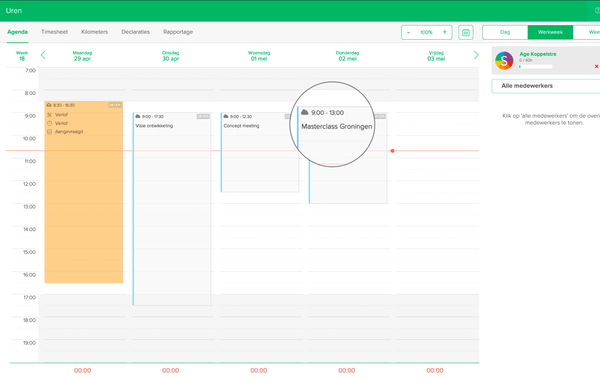Click the 13:00 time label
600x378 pixels.
point(29,207)
